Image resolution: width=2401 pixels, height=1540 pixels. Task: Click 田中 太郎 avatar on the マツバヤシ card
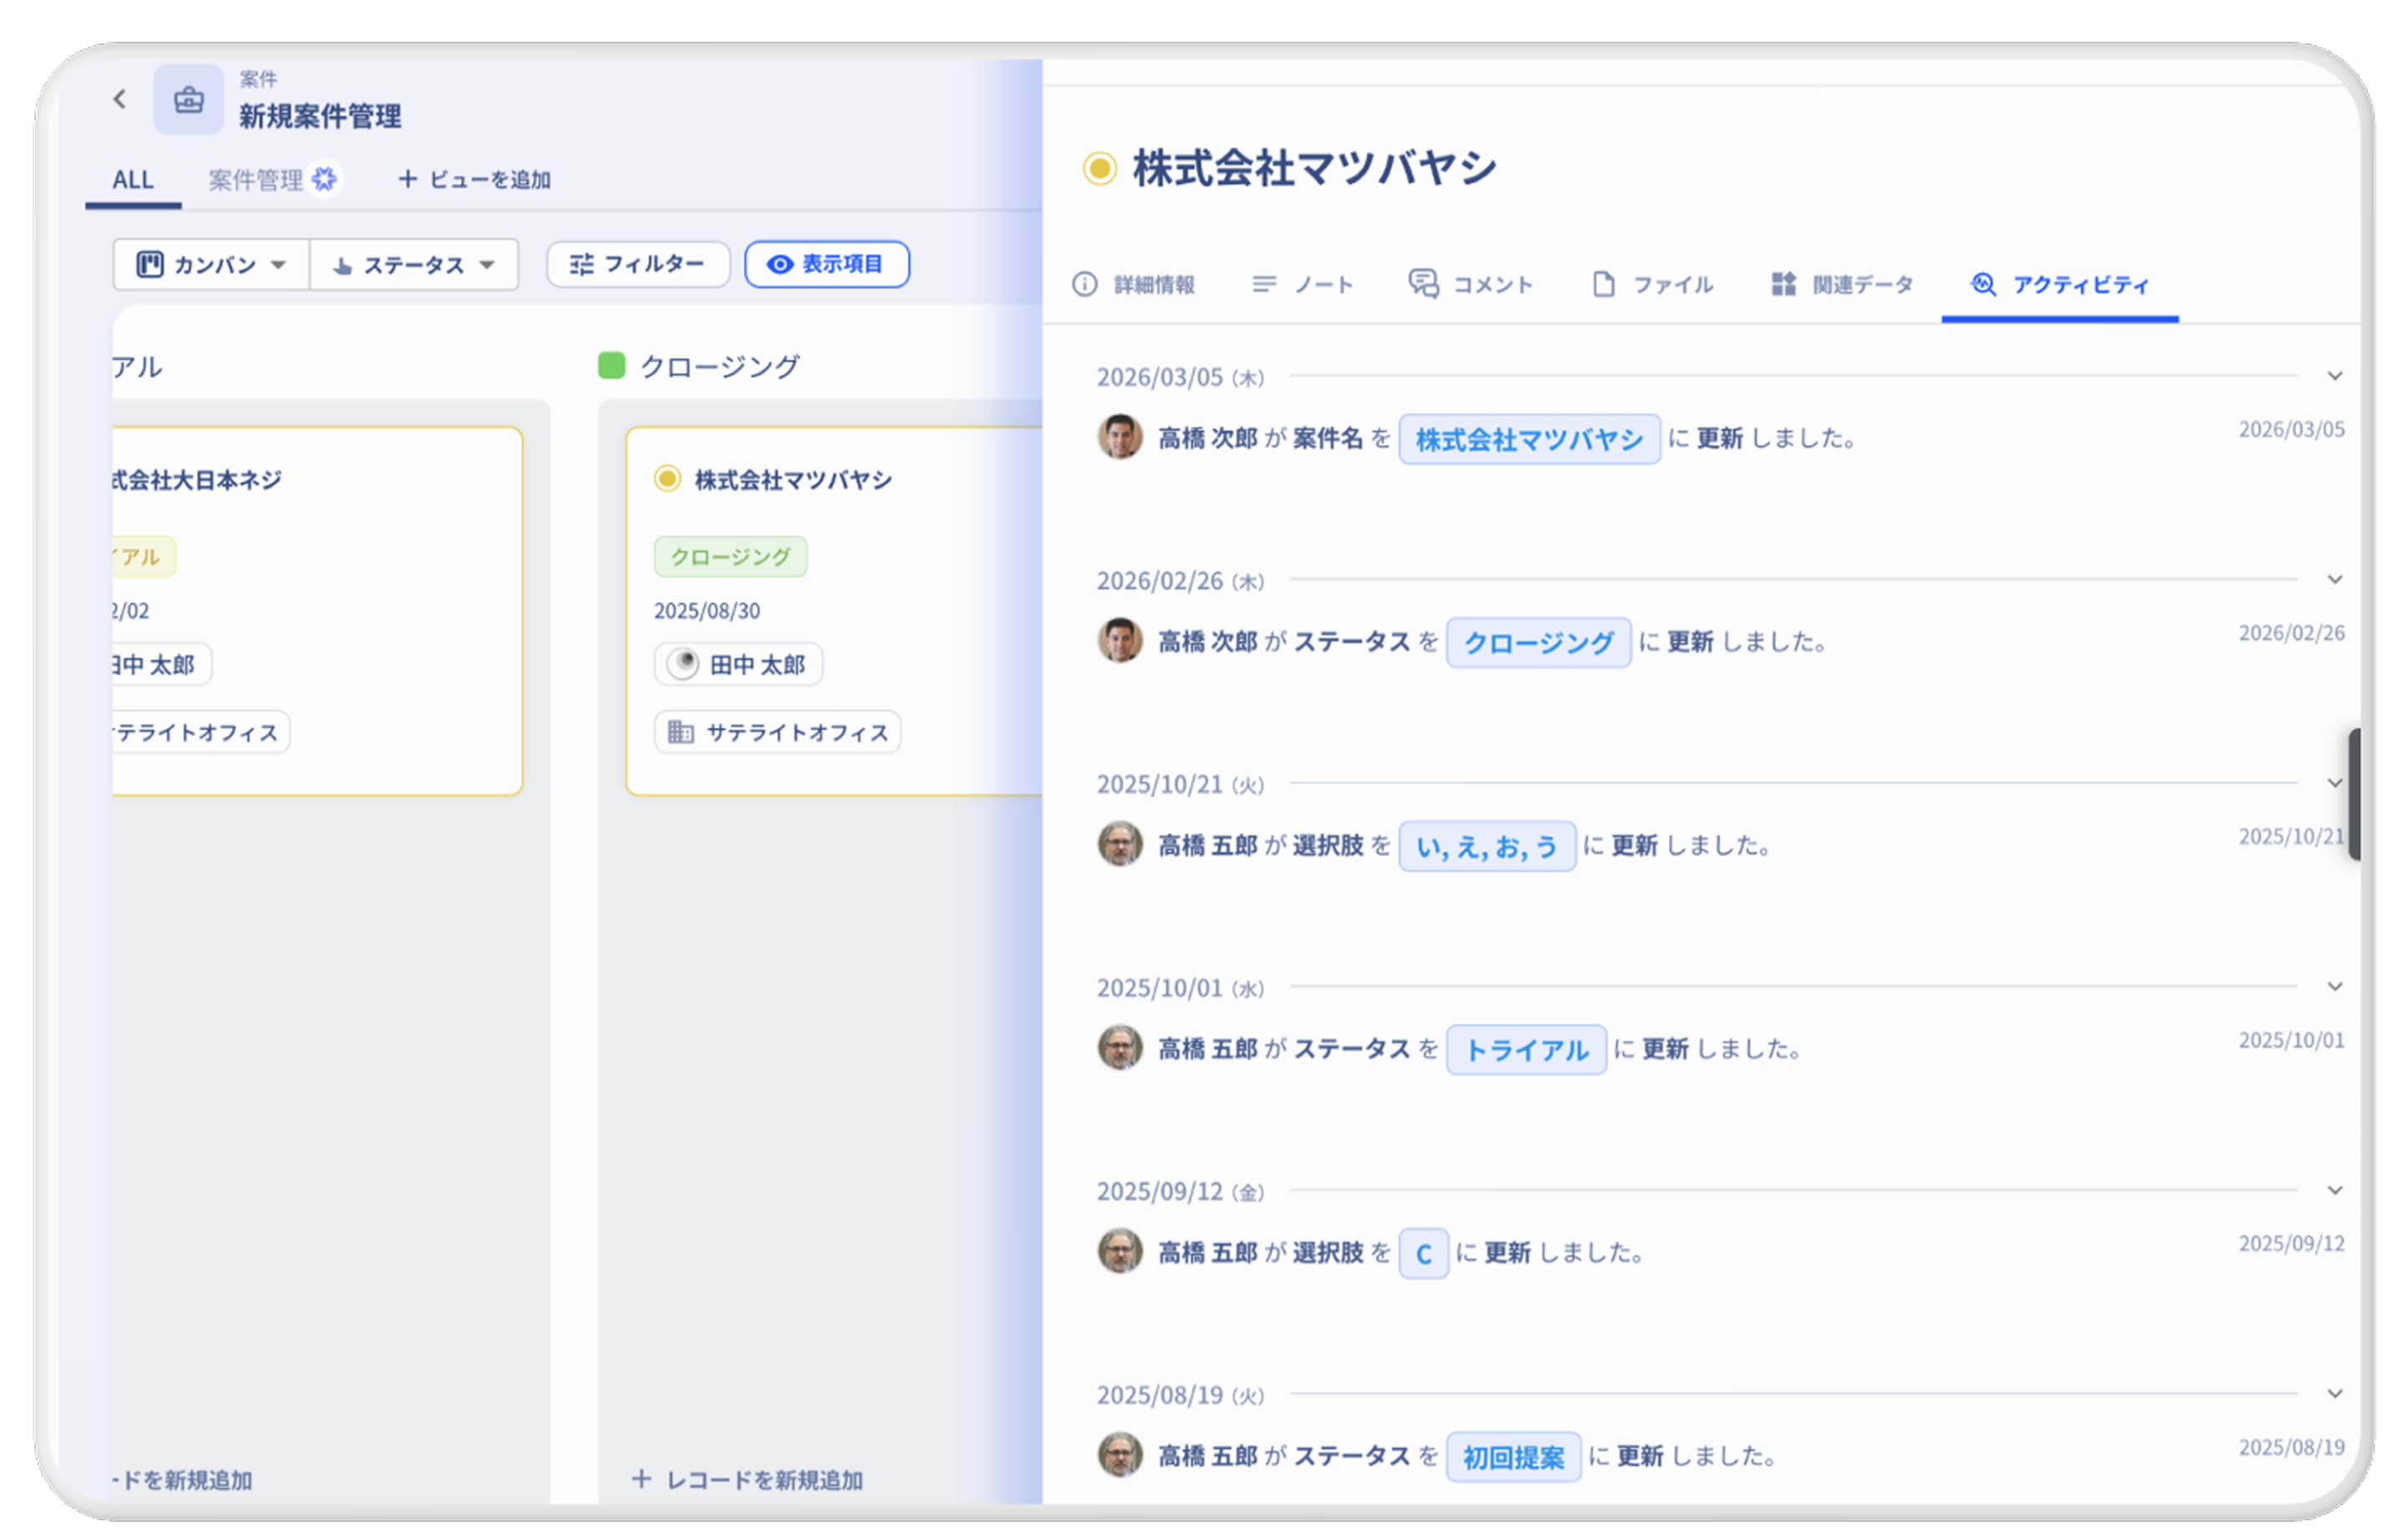pyautogui.click(x=683, y=664)
